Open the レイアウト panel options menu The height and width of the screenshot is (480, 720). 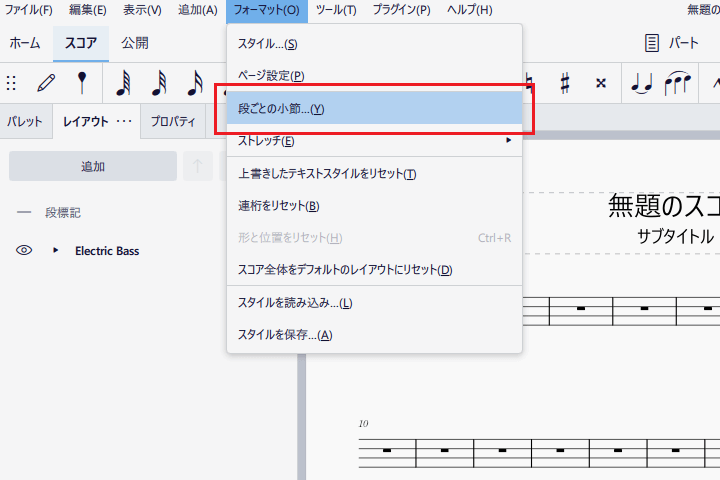[x=125, y=121]
